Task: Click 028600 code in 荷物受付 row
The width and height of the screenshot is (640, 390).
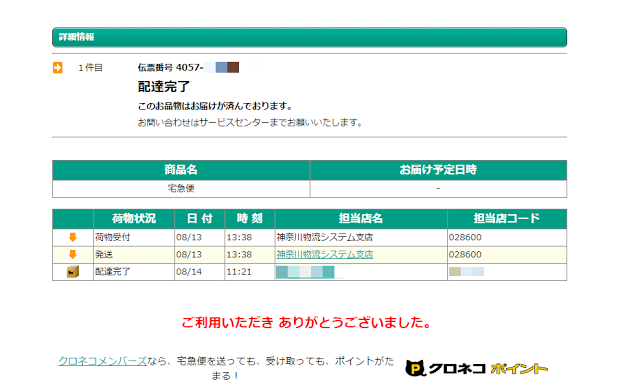Action: [x=465, y=237]
